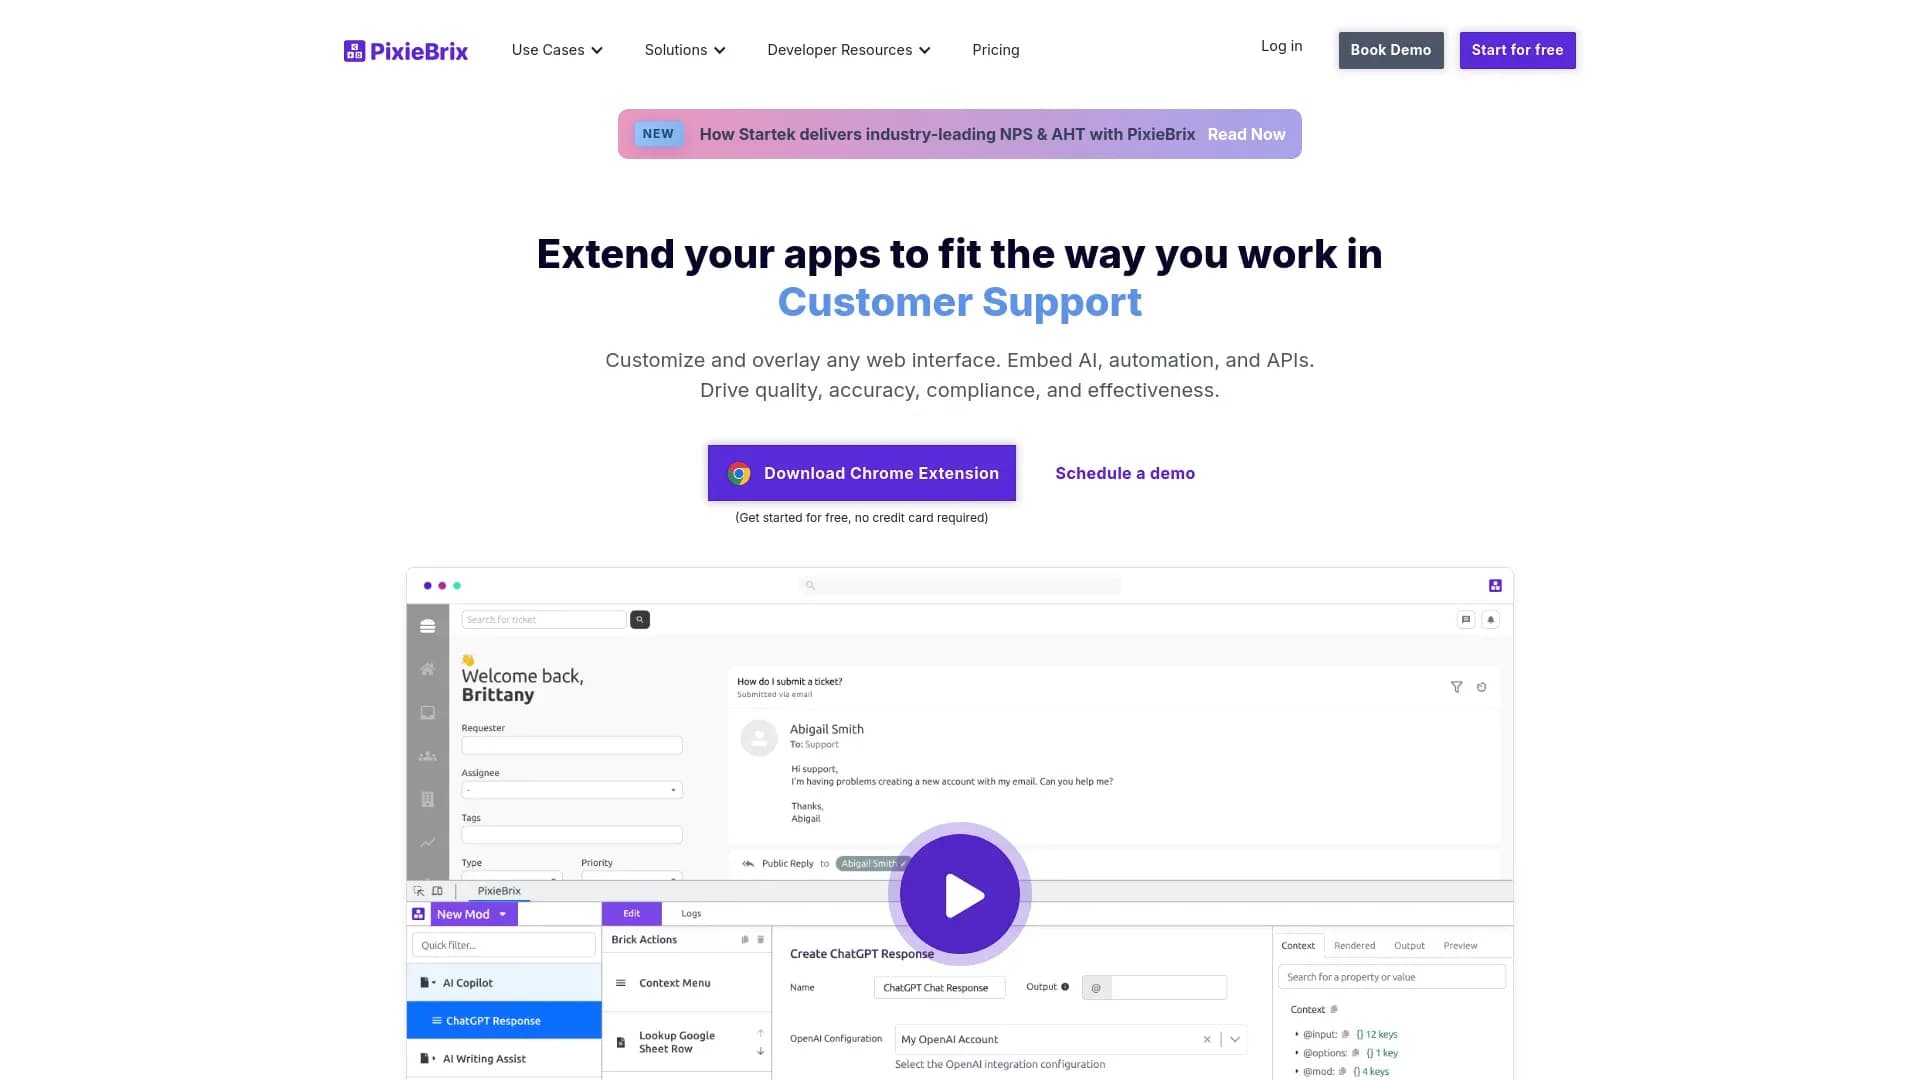Switch to the Context tab
The height and width of the screenshot is (1080, 1920).
pos(1298,945)
